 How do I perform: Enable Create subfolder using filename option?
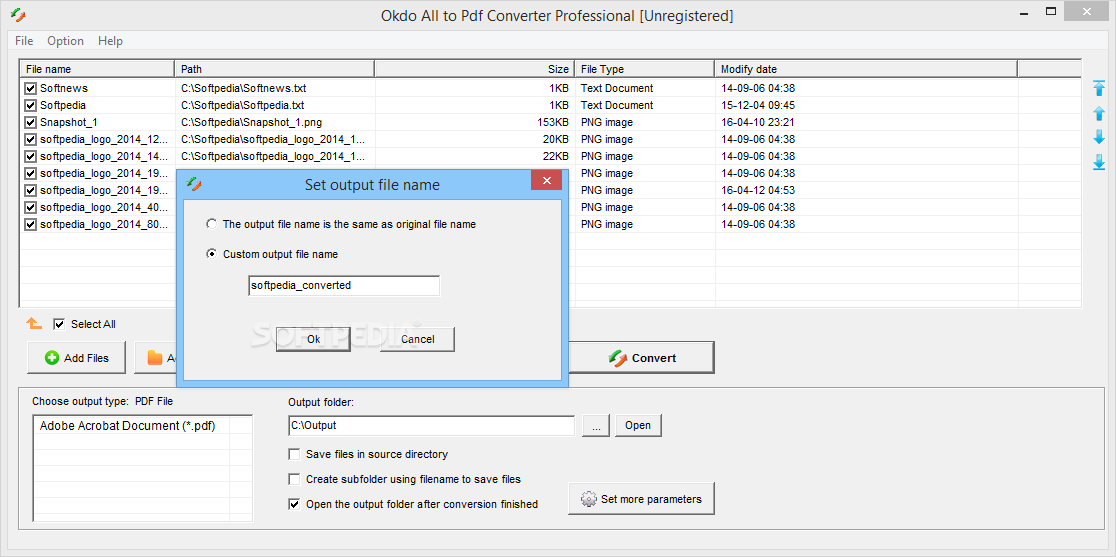[294, 479]
